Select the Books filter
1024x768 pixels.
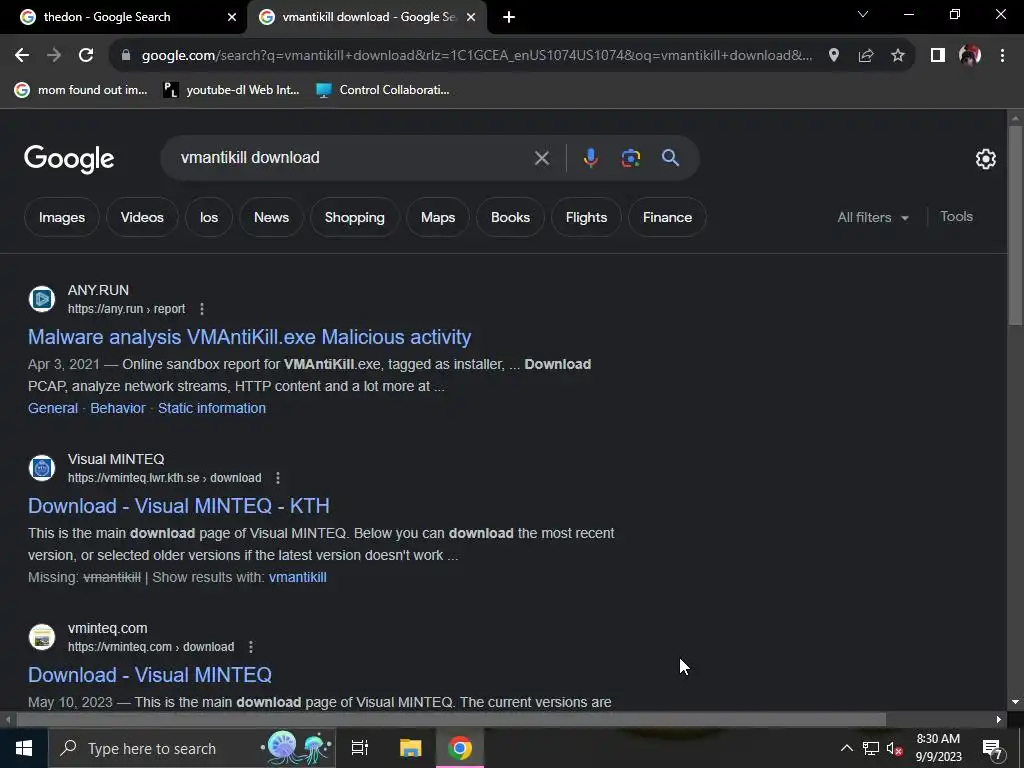[x=510, y=217]
